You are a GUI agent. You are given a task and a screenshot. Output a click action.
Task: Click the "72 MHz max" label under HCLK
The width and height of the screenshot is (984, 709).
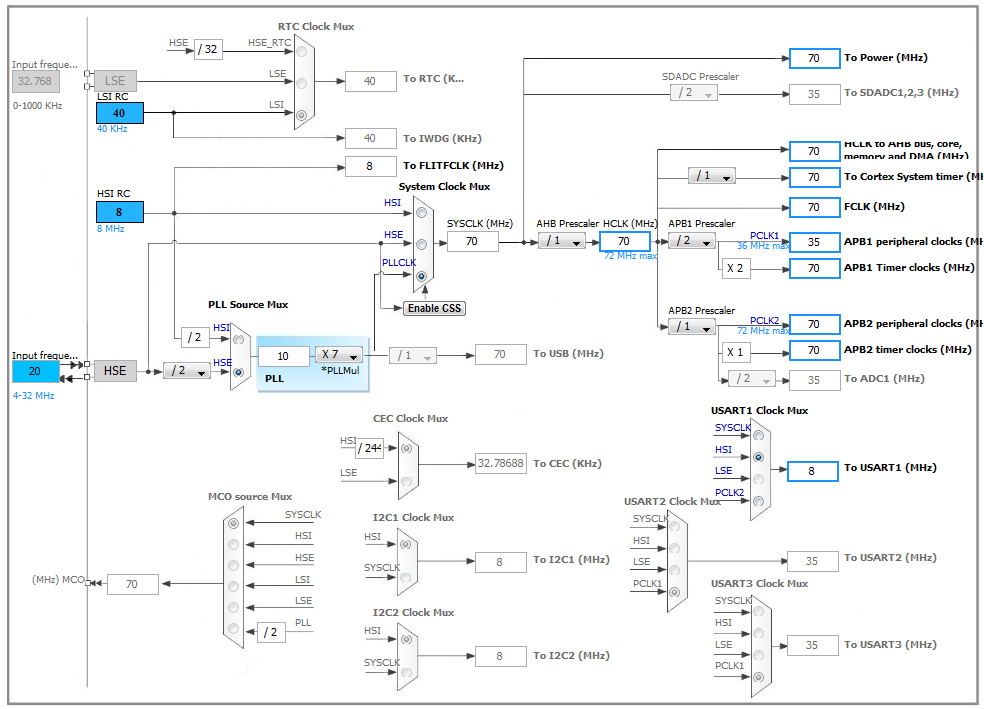(x=631, y=256)
